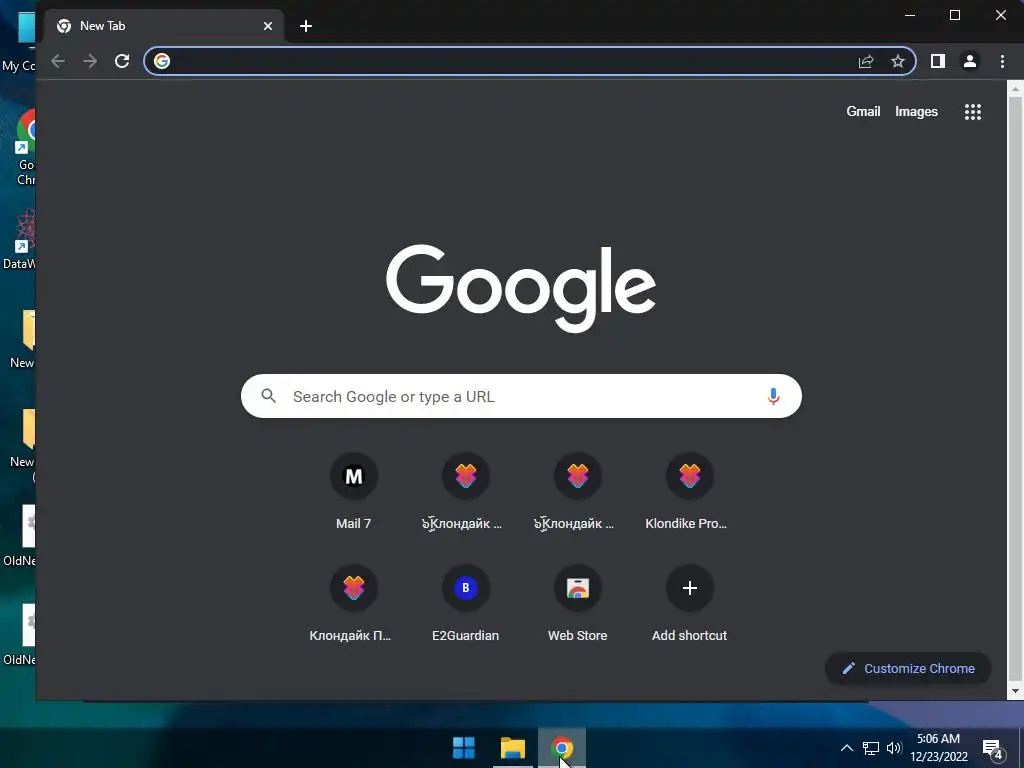Image resolution: width=1024 pixels, height=768 pixels.
Task: Reload the current page
Action: point(122,61)
